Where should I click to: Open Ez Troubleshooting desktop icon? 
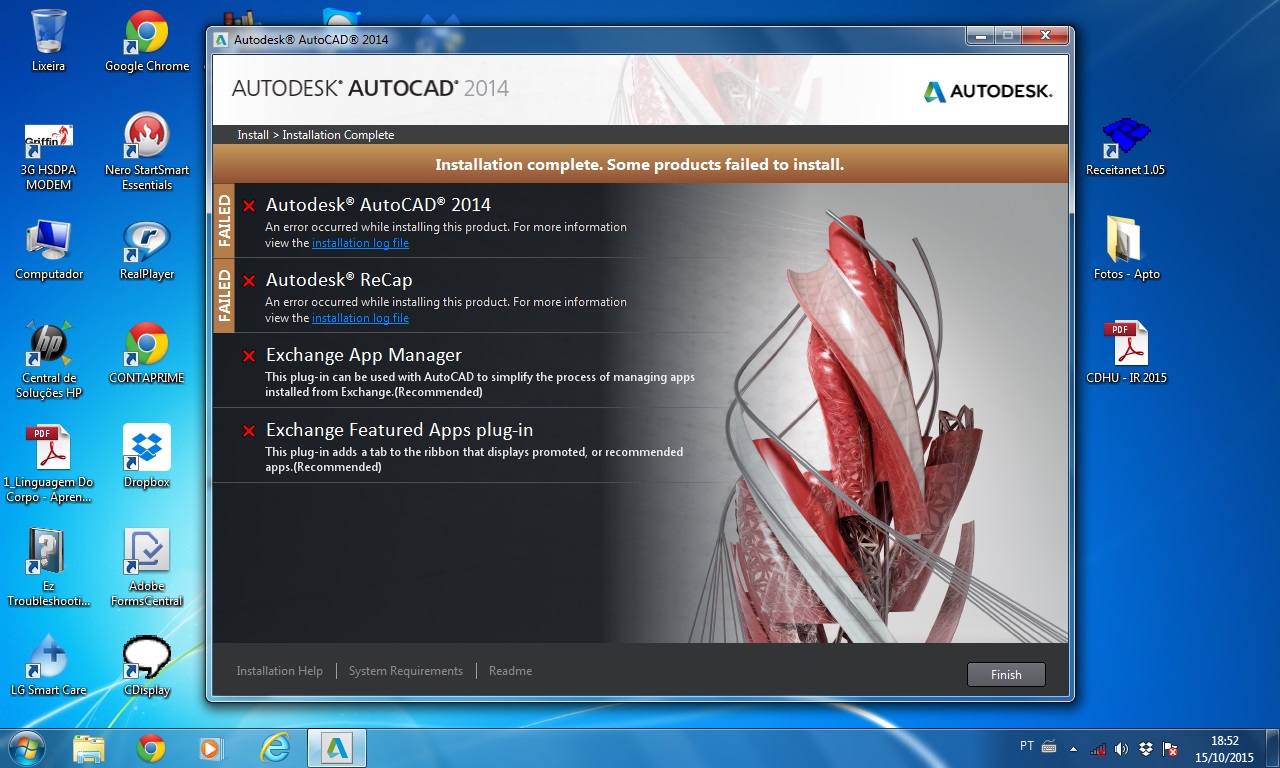[x=49, y=568]
